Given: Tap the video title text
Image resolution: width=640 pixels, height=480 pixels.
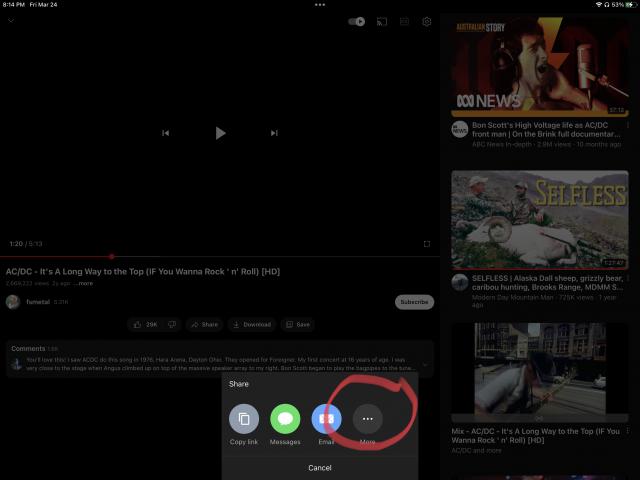Looking at the screenshot, I should (x=143, y=271).
